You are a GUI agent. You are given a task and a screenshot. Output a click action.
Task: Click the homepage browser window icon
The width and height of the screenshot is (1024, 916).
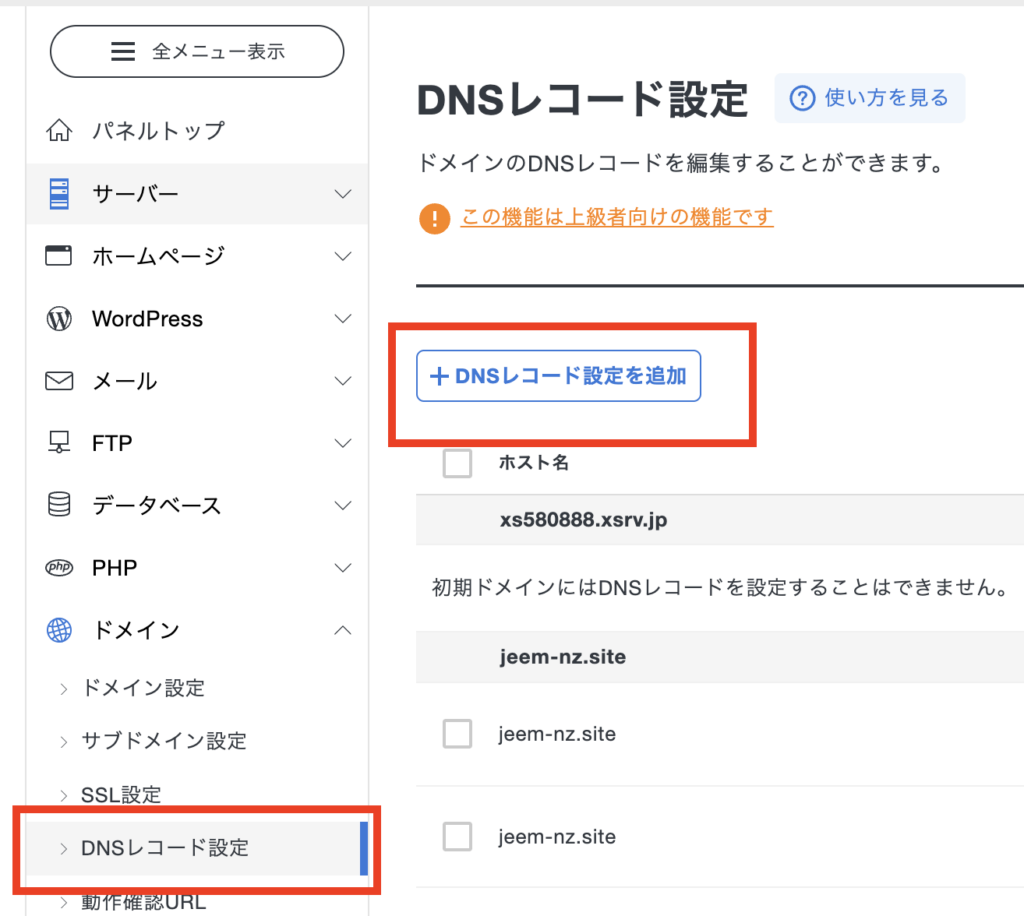pyautogui.click(x=60, y=256)
